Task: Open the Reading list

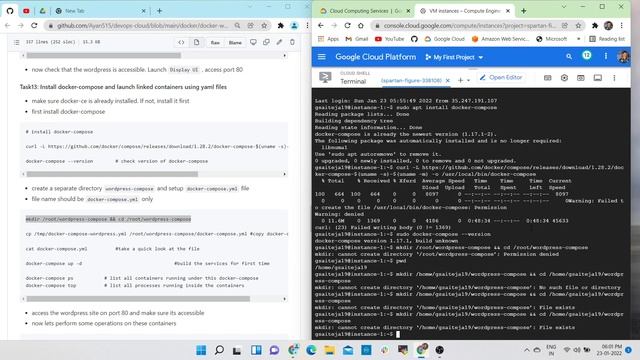Action: point(607,39)
